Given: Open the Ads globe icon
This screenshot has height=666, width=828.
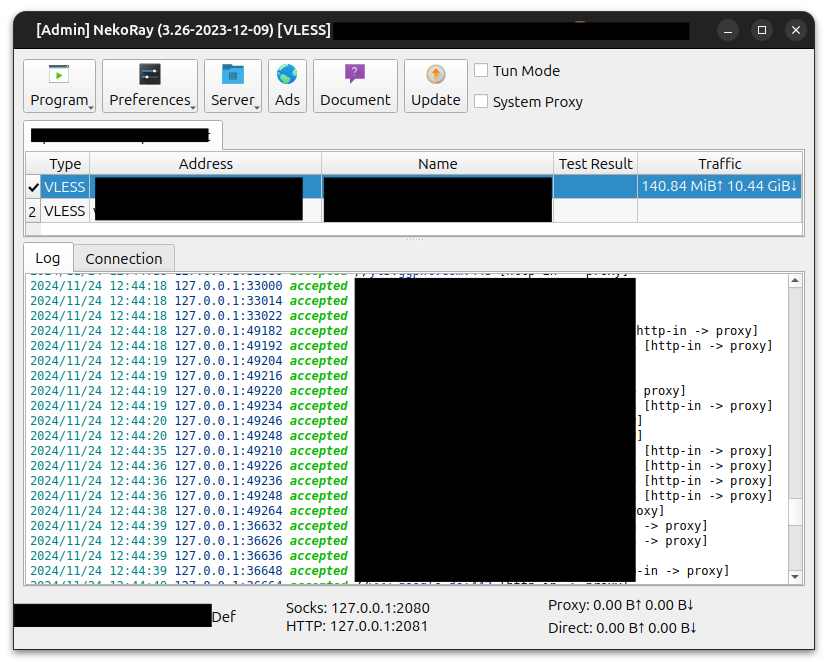Looking at the screenshot, I should coord(287,75).
